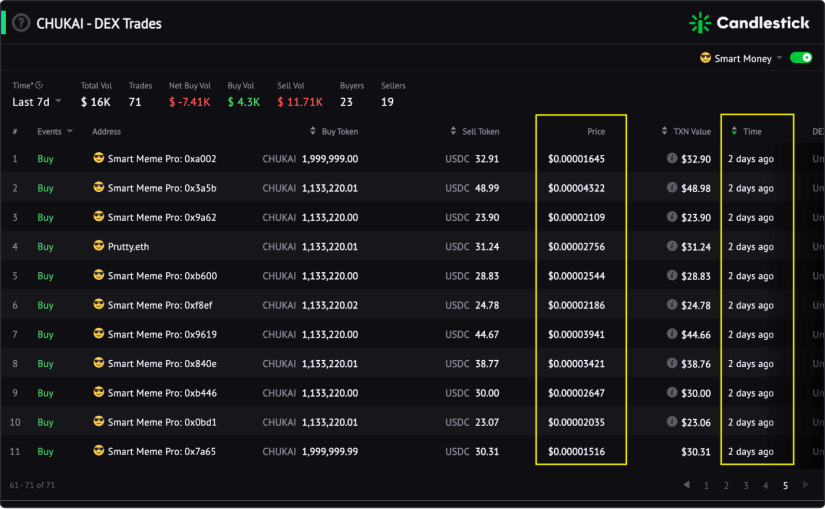The width and height of the screenshot is (825, 509).
Task: Click the info icon beside $31.24
Action: point(671,246)
